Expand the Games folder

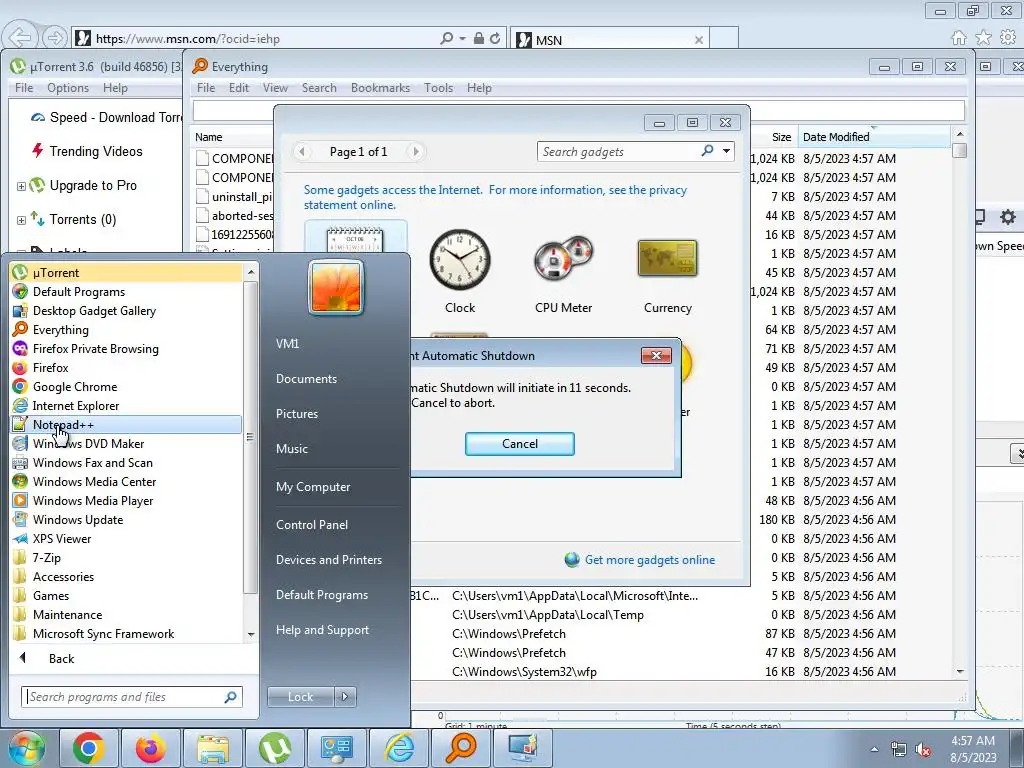[x=125, y=595]
